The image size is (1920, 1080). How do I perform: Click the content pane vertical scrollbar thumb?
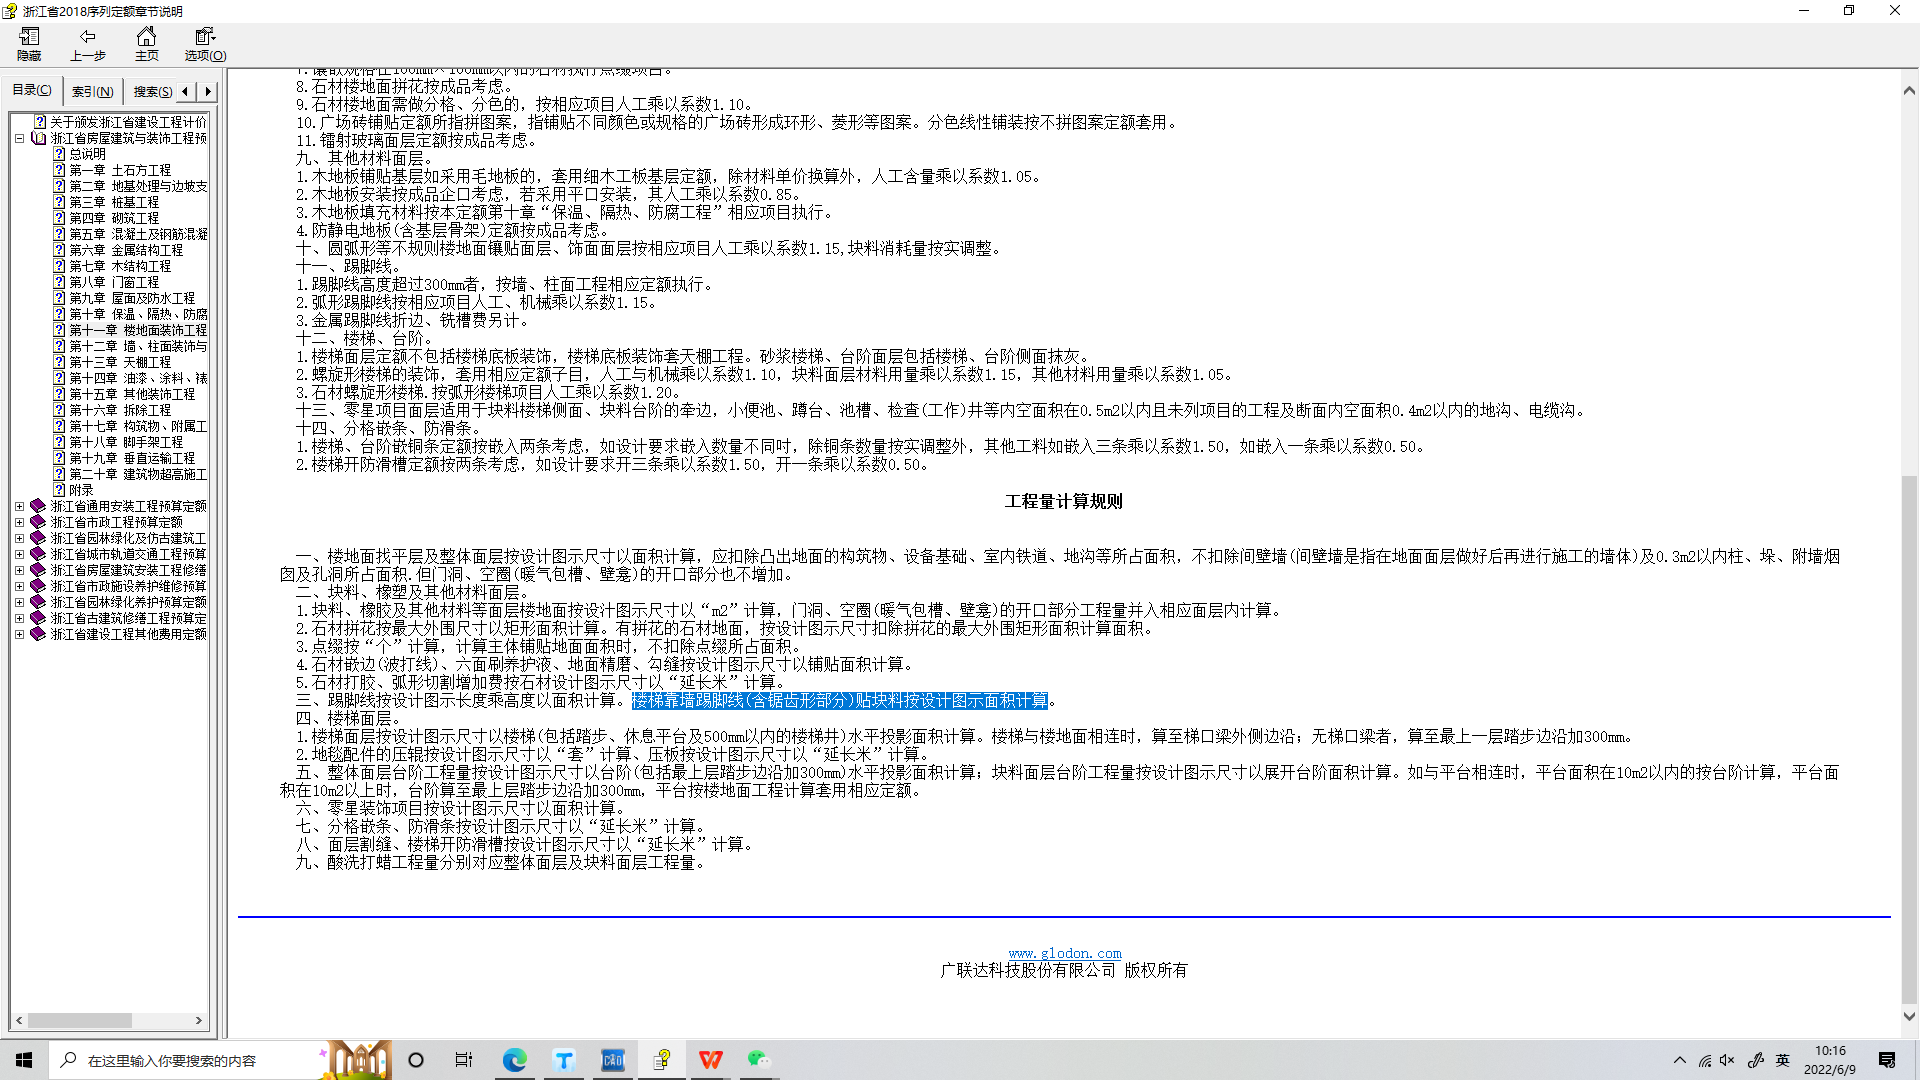tap(1909, 740)
